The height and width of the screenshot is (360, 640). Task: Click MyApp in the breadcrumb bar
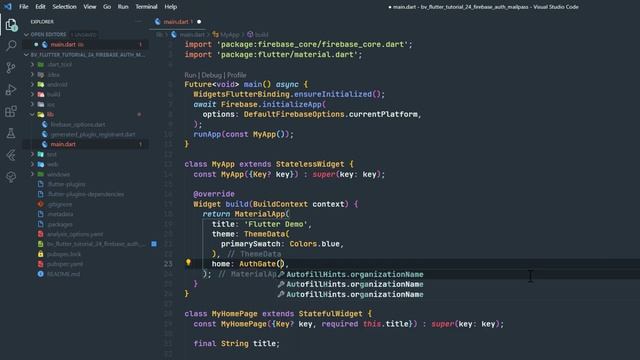[x=230, y=35]
